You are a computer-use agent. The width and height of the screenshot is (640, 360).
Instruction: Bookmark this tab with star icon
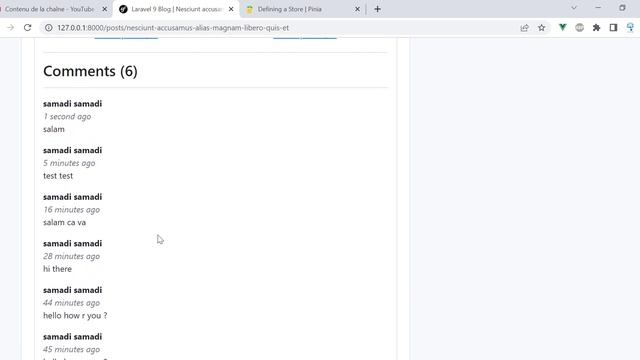click(x=541, y=28)
